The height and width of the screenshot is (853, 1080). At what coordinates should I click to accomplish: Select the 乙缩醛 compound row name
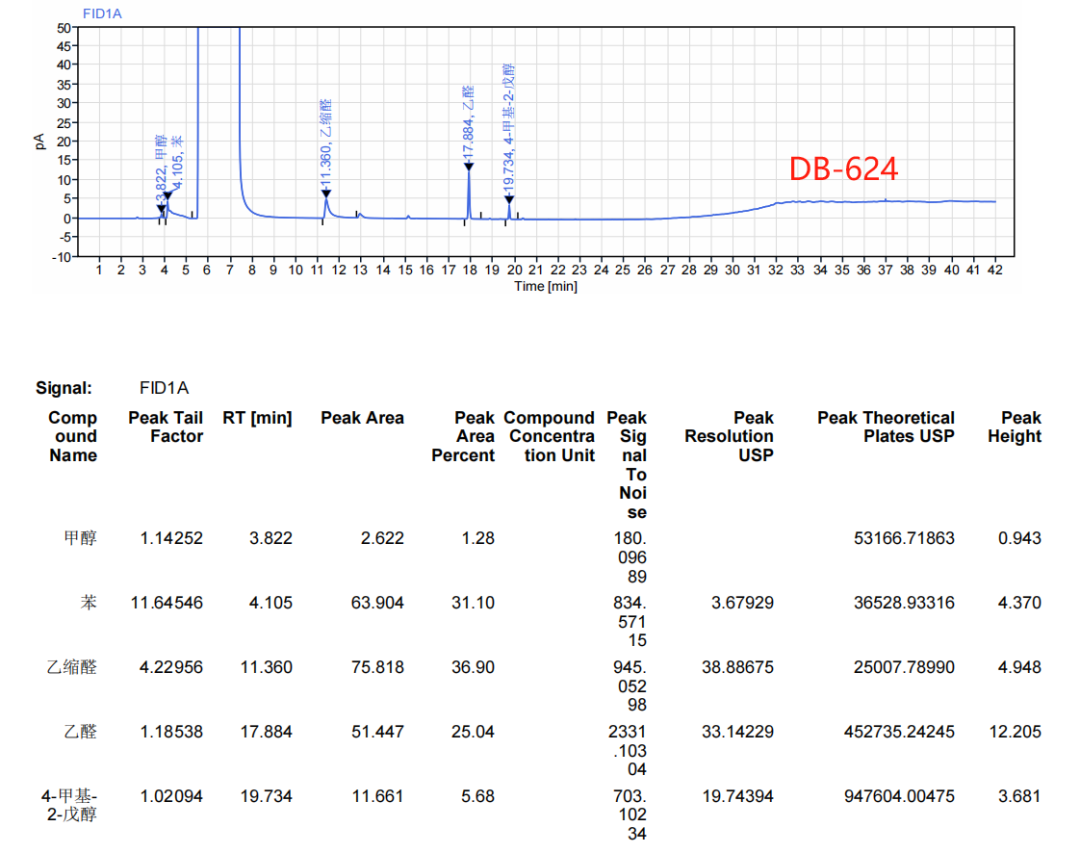73,667
